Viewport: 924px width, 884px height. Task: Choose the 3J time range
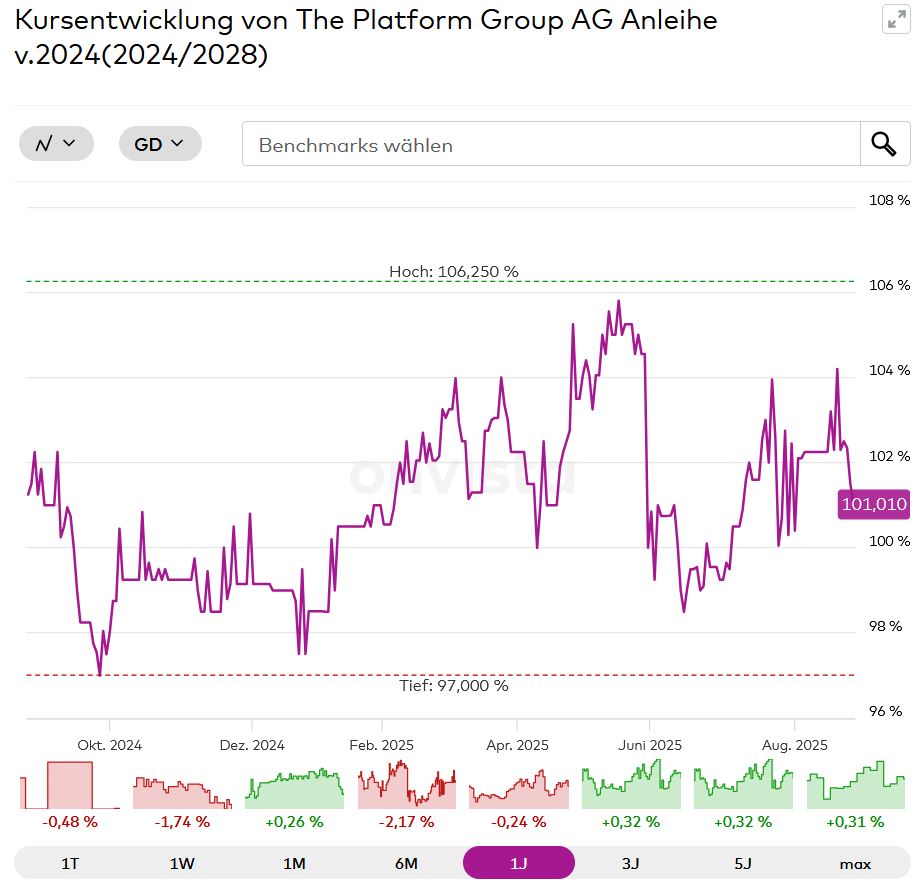pyautogui.click(x=630, y=863)
